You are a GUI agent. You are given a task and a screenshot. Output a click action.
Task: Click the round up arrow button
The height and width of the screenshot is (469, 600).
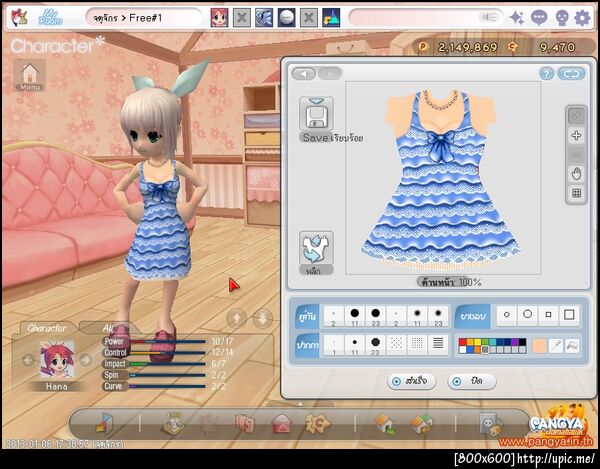236,318
